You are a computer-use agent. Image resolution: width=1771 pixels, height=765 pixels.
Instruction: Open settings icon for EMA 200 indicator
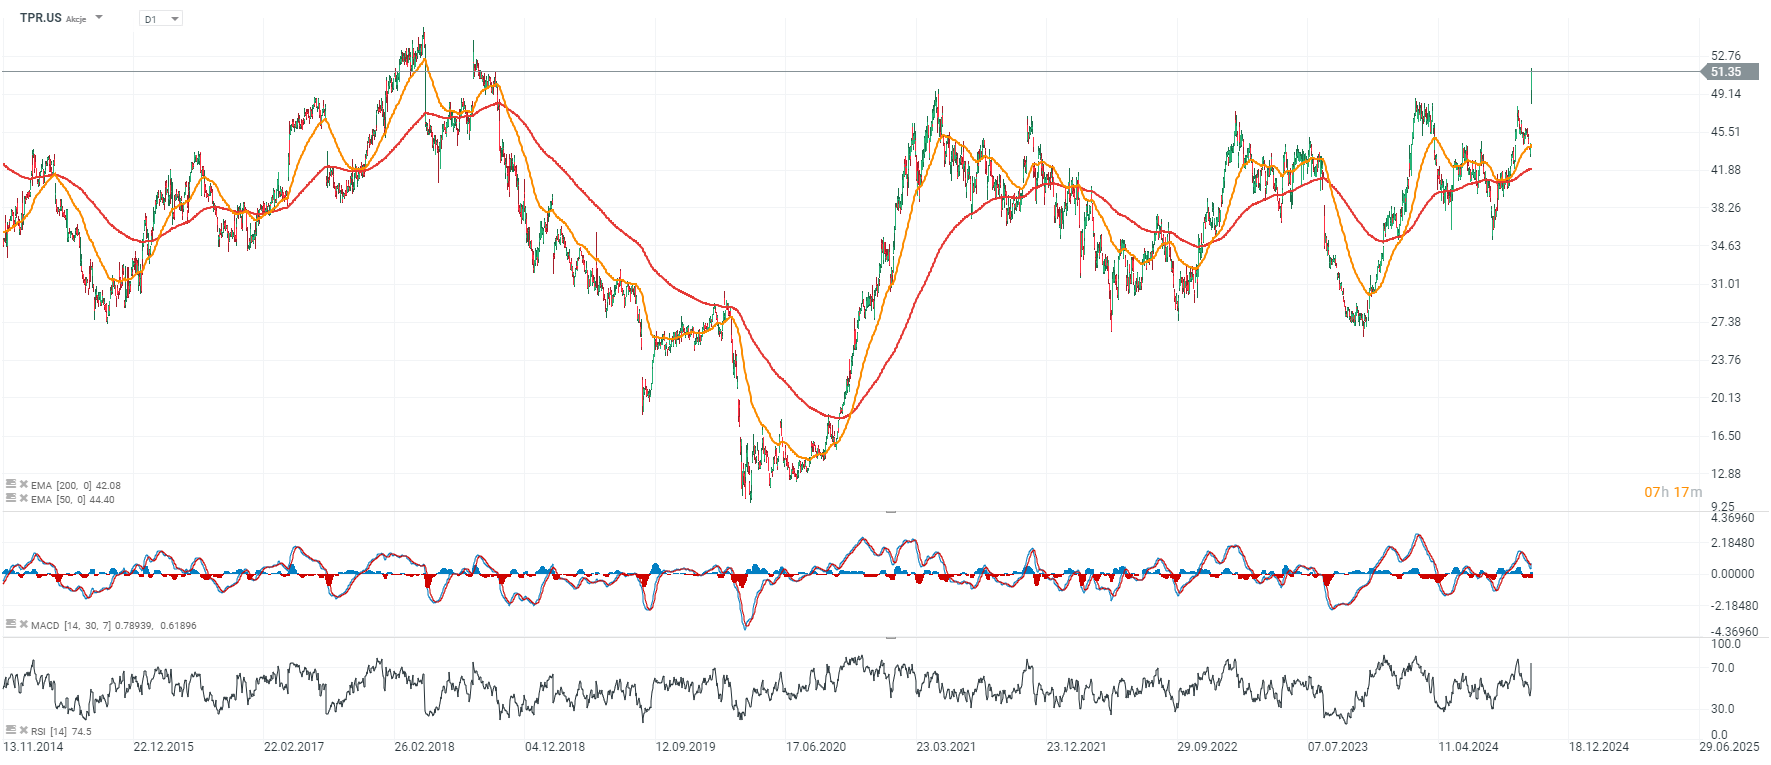(x=11, y=484)
